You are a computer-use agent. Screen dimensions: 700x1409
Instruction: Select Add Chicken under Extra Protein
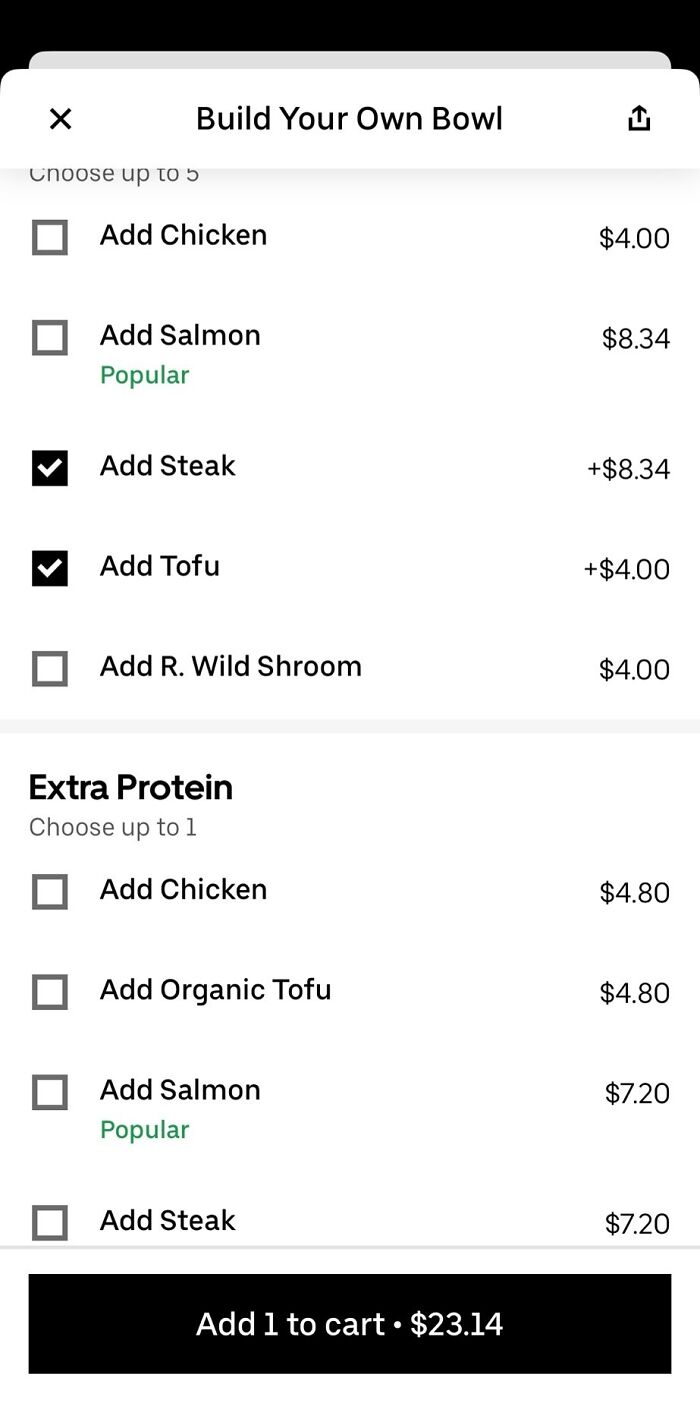coord(49,892)
